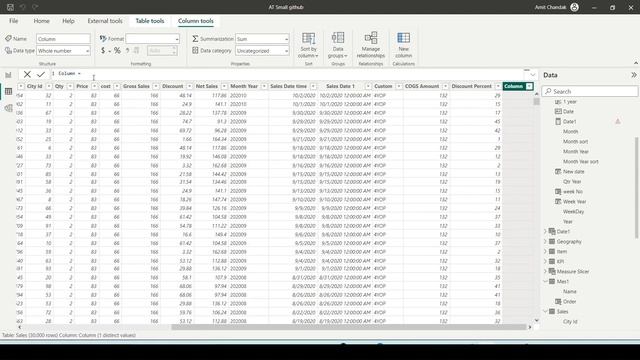Commit formula with checkmark icon

pyautogui.click(x=40, y=74)
